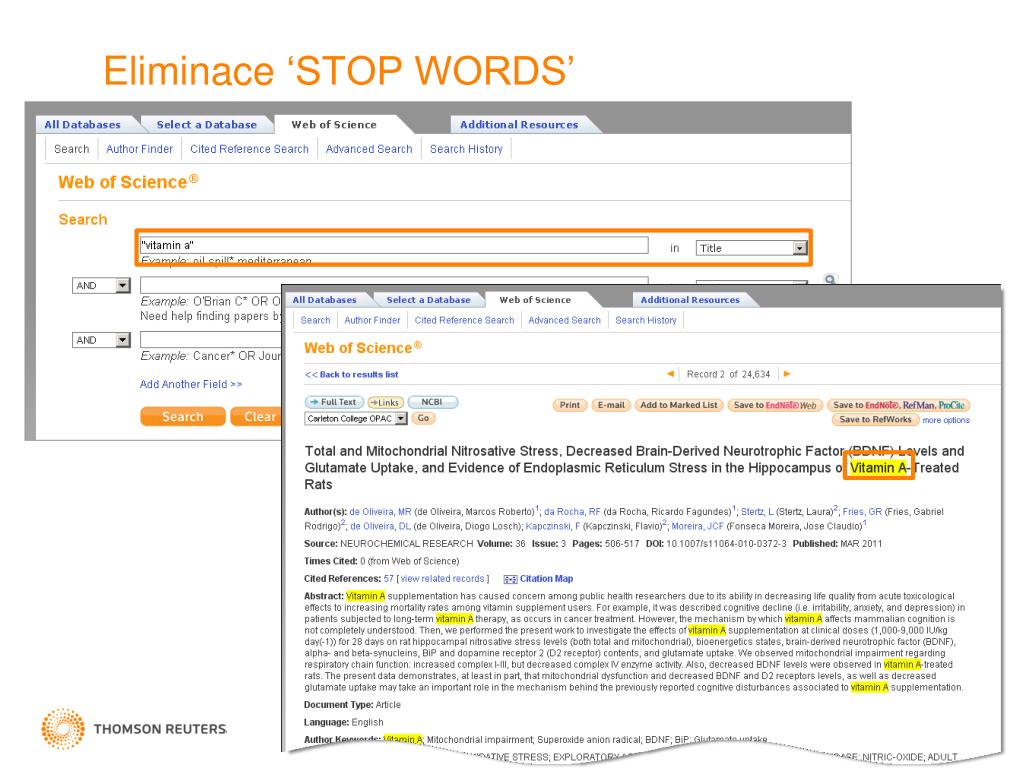Image resolution: width=1024 pixels, height=768 pixels.
Task: Switch to All Databases tab in back window
Action: click(x=82, y=124)
